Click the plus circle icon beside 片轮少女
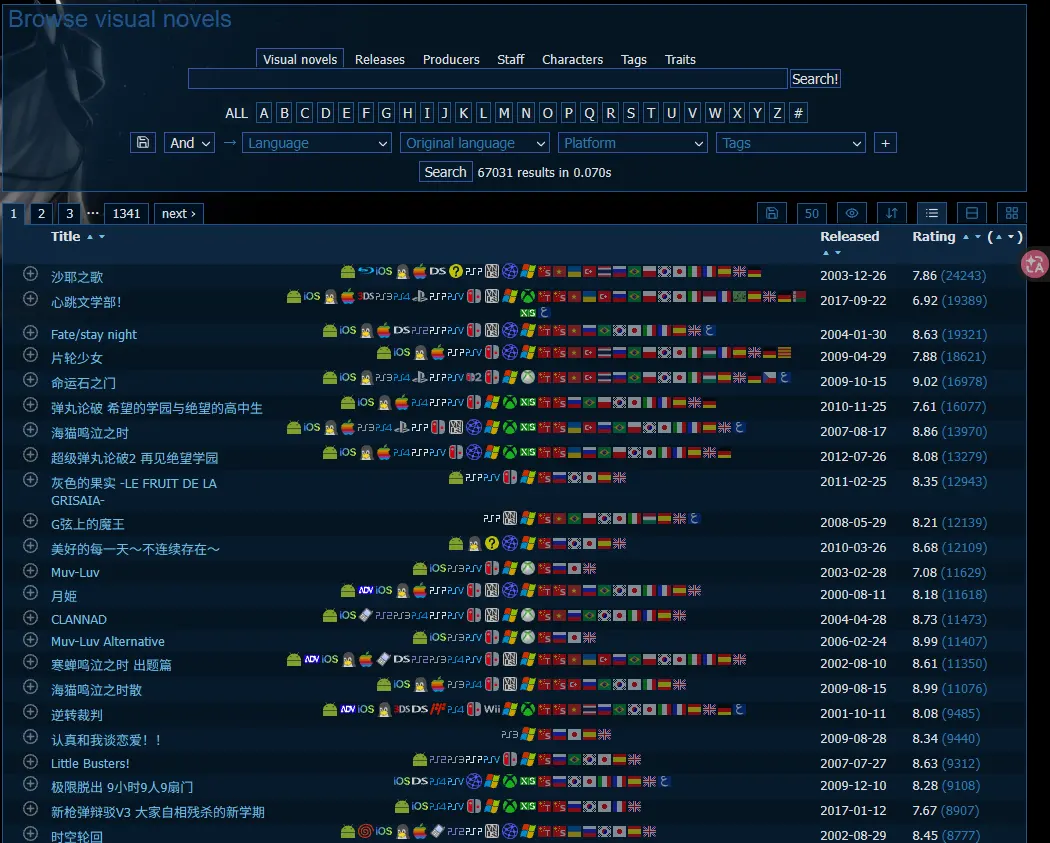This screenshot has height=843, width=1050. [x=30, y=354]
